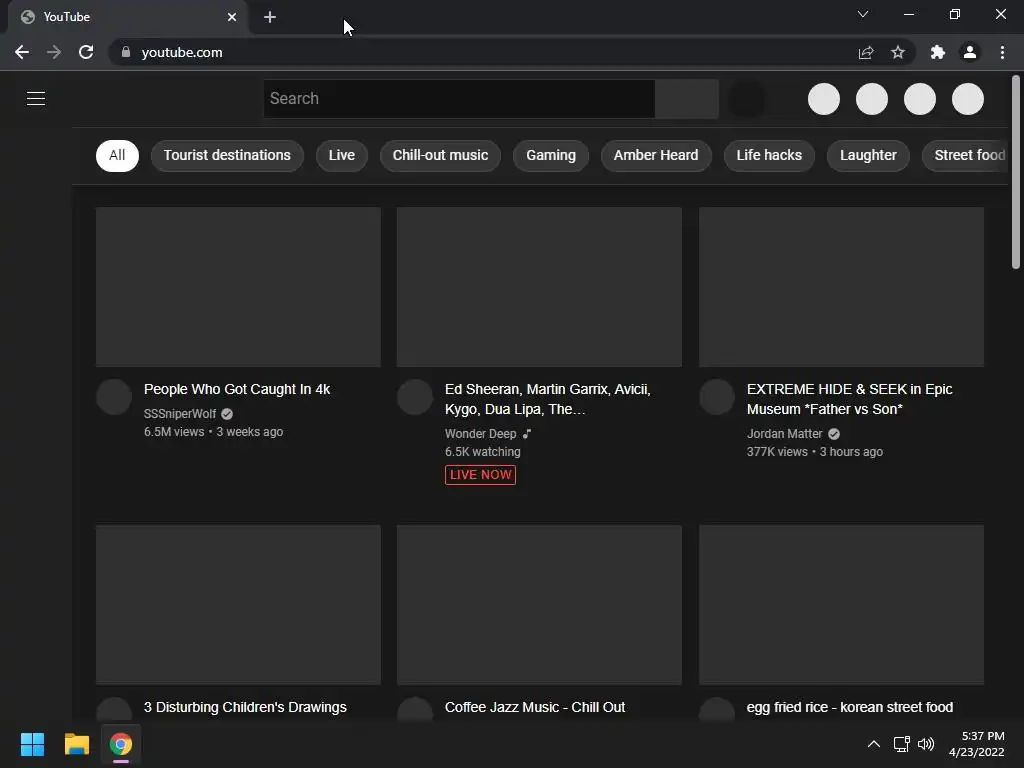Open a new tab with the plus button

coord(270,17)
